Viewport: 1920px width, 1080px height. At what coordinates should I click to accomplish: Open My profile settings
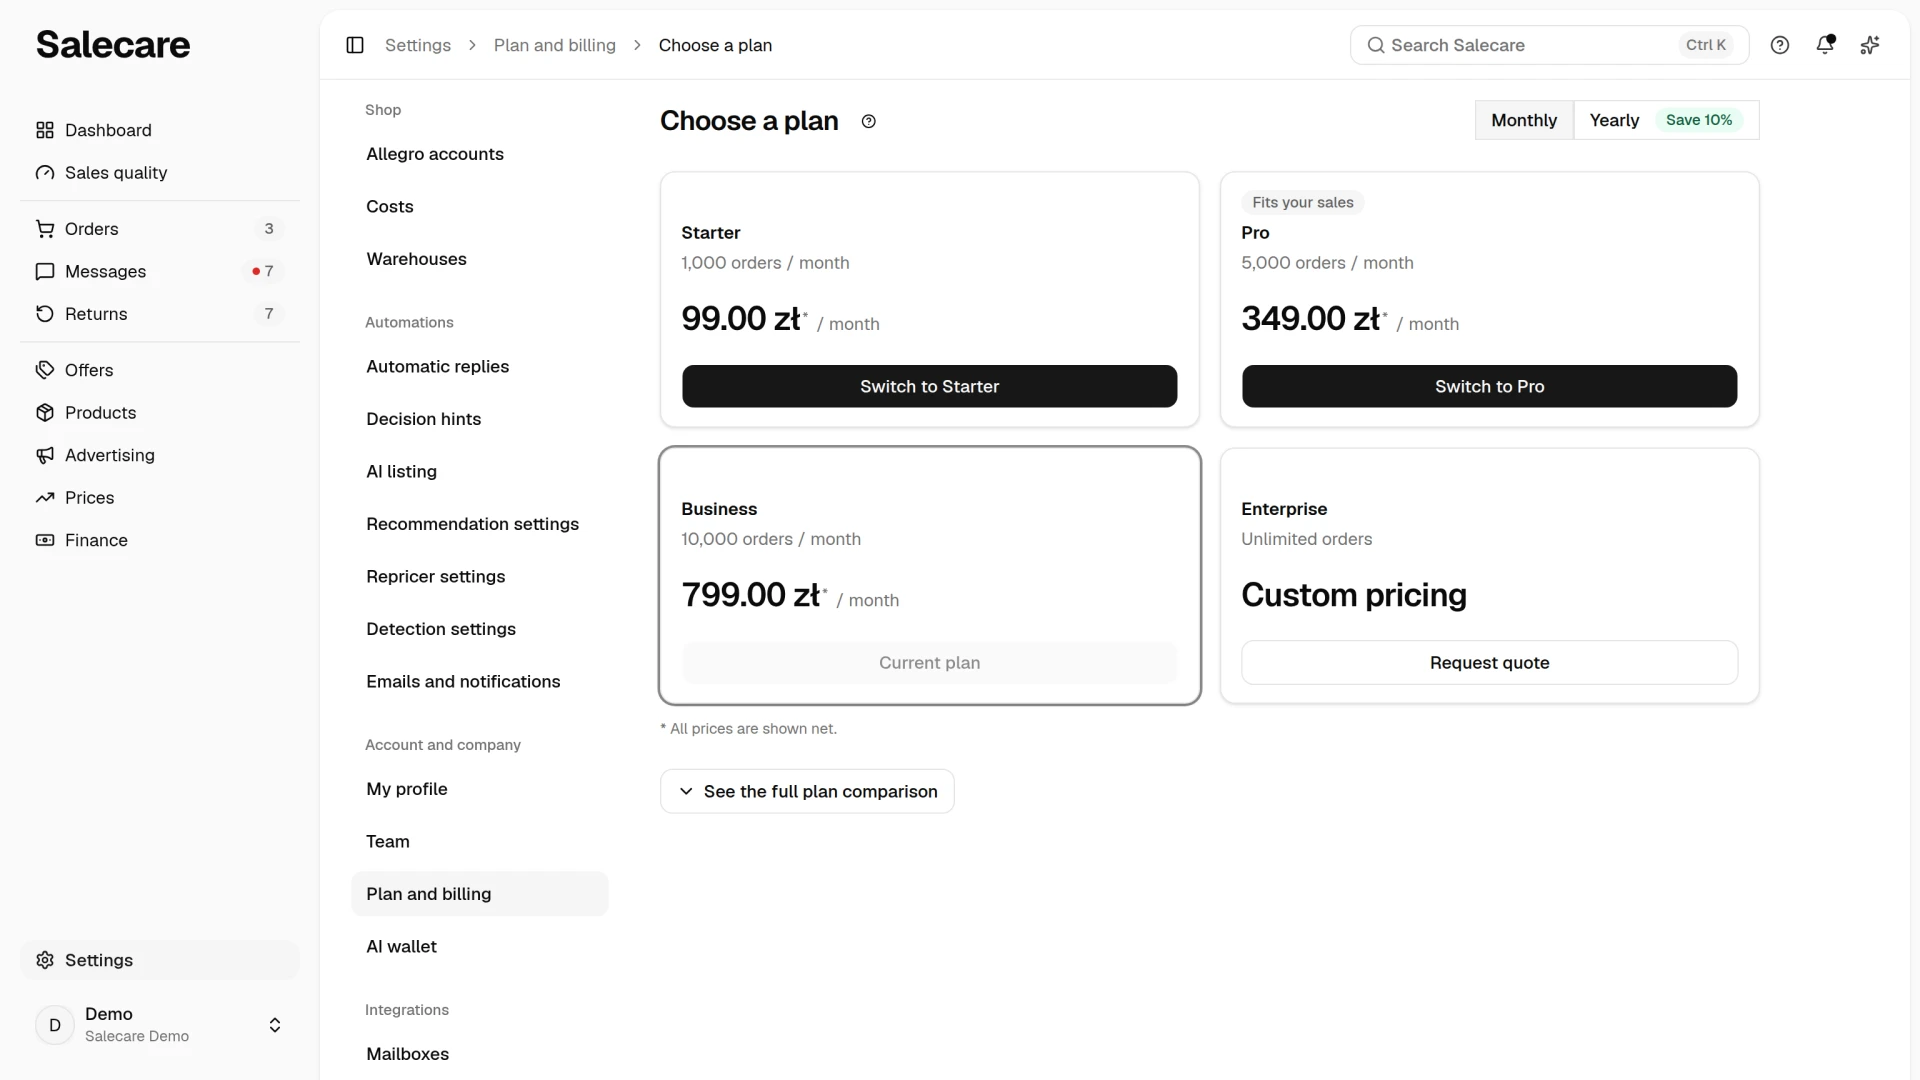coord(480,789)
